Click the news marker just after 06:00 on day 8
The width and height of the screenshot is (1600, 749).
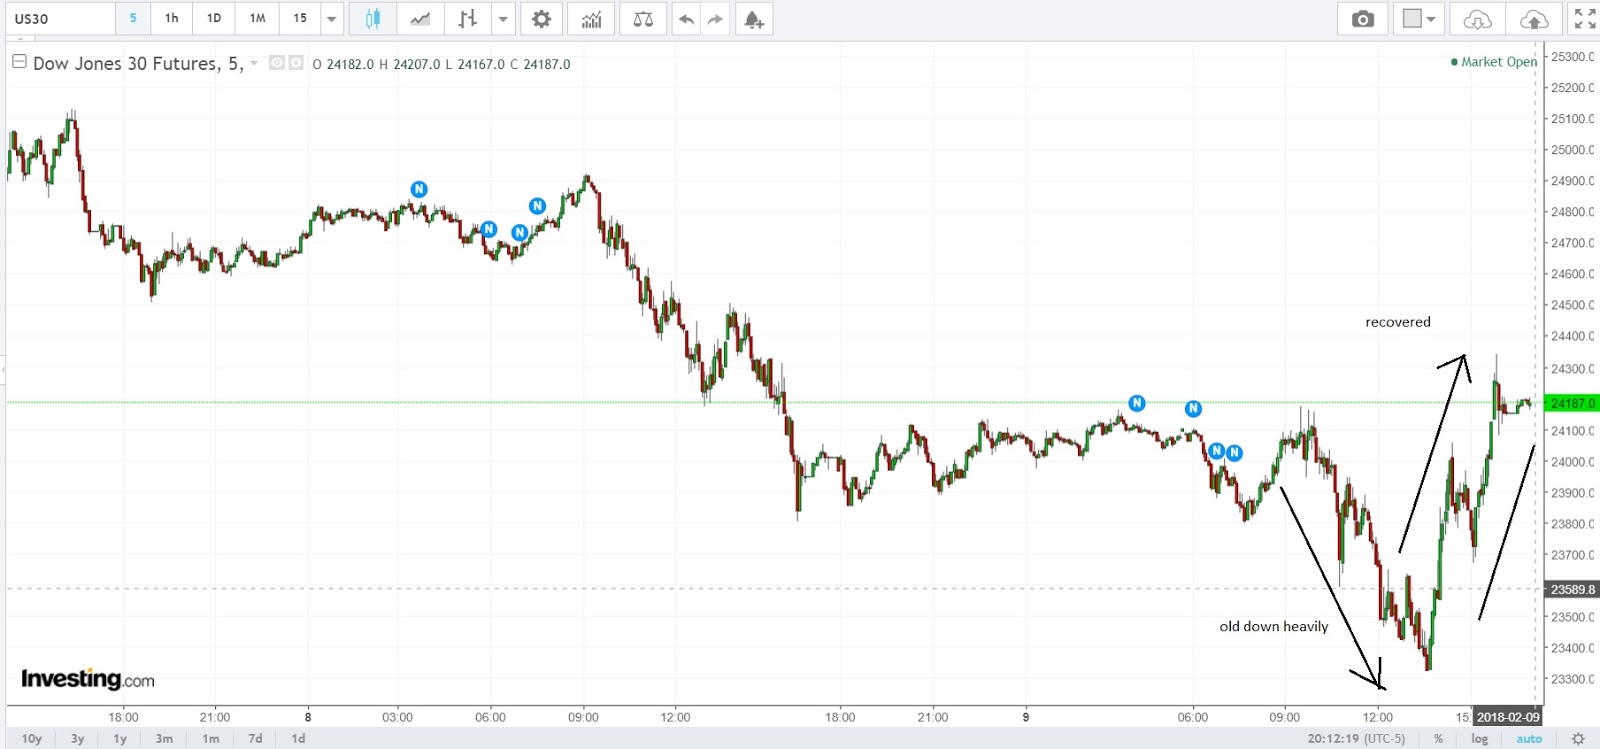click(x=519, y=232)
